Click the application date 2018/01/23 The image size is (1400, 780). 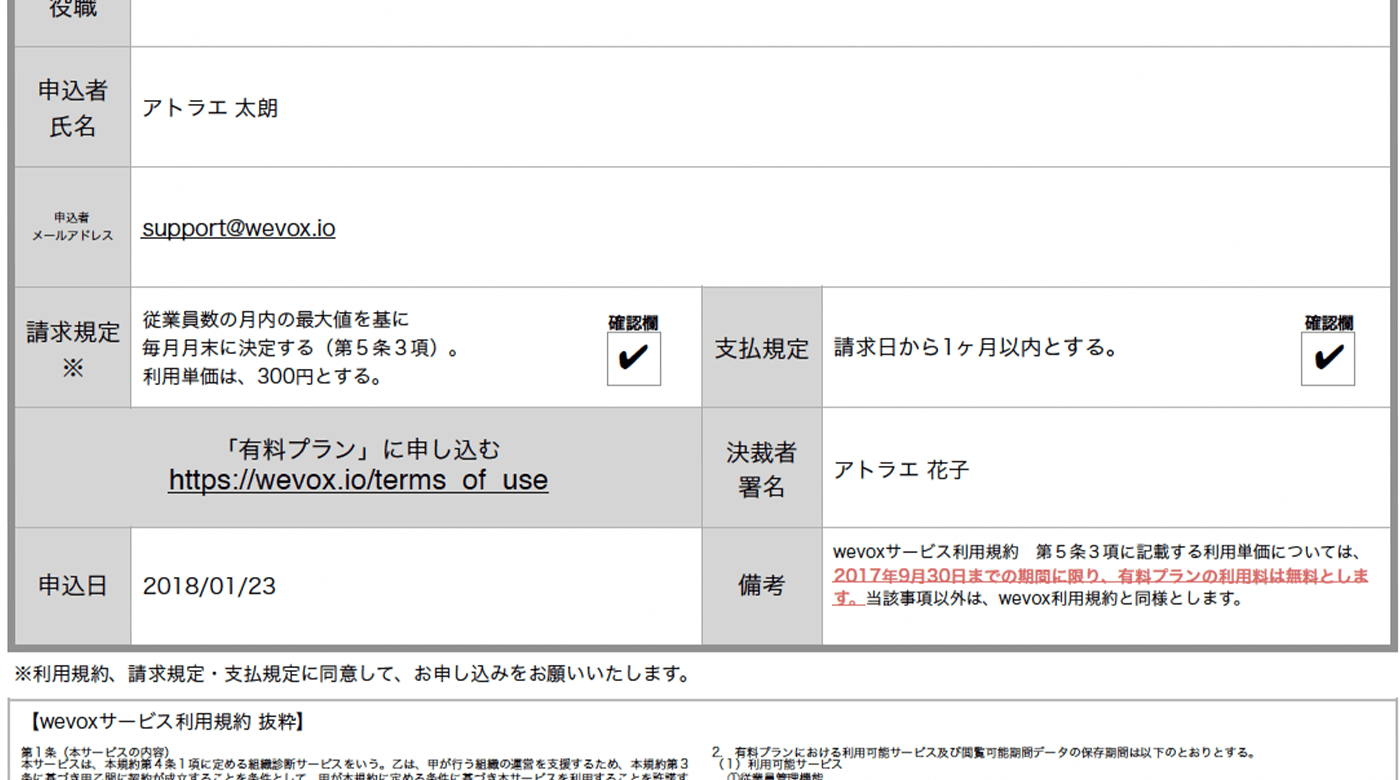coord(209,586)
